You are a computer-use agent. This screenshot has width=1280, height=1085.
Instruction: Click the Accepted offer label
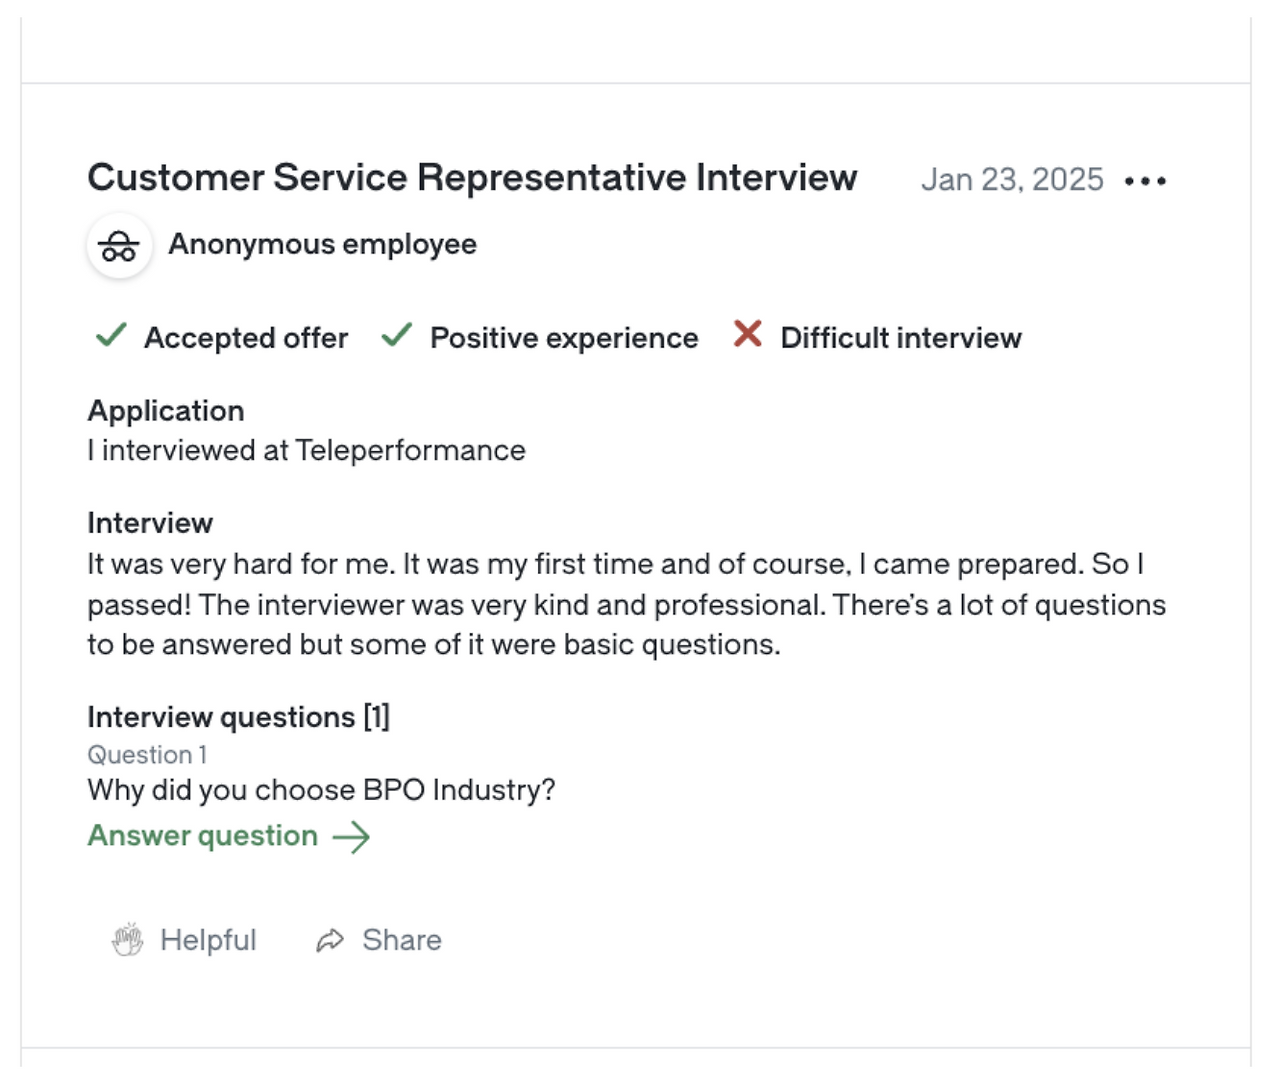coord(246,338)
